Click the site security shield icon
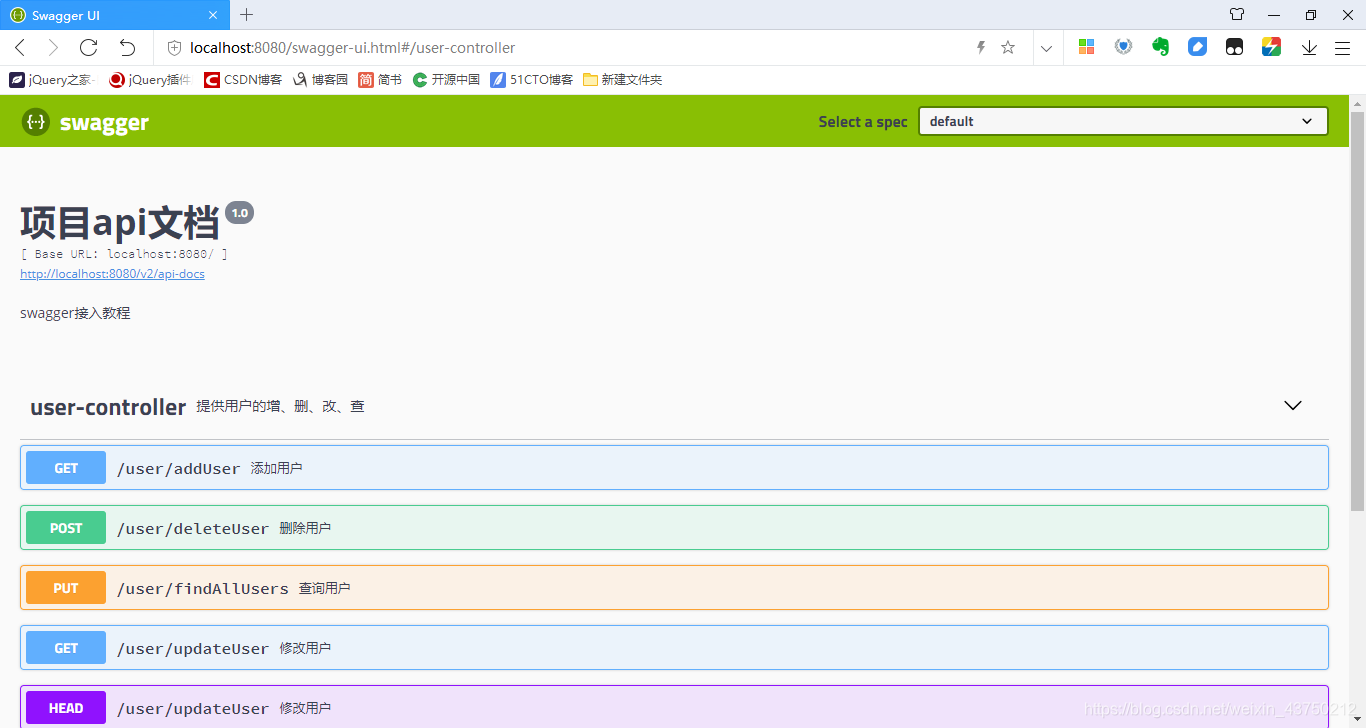This screenshot has width=1366, height=728. point(174,48)
